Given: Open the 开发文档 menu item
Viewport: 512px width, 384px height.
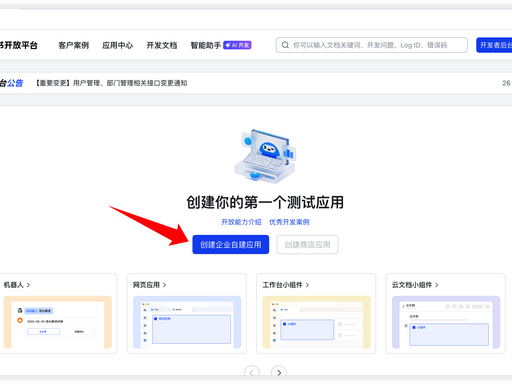Looking at the screenshot, I should pos(162,45).
